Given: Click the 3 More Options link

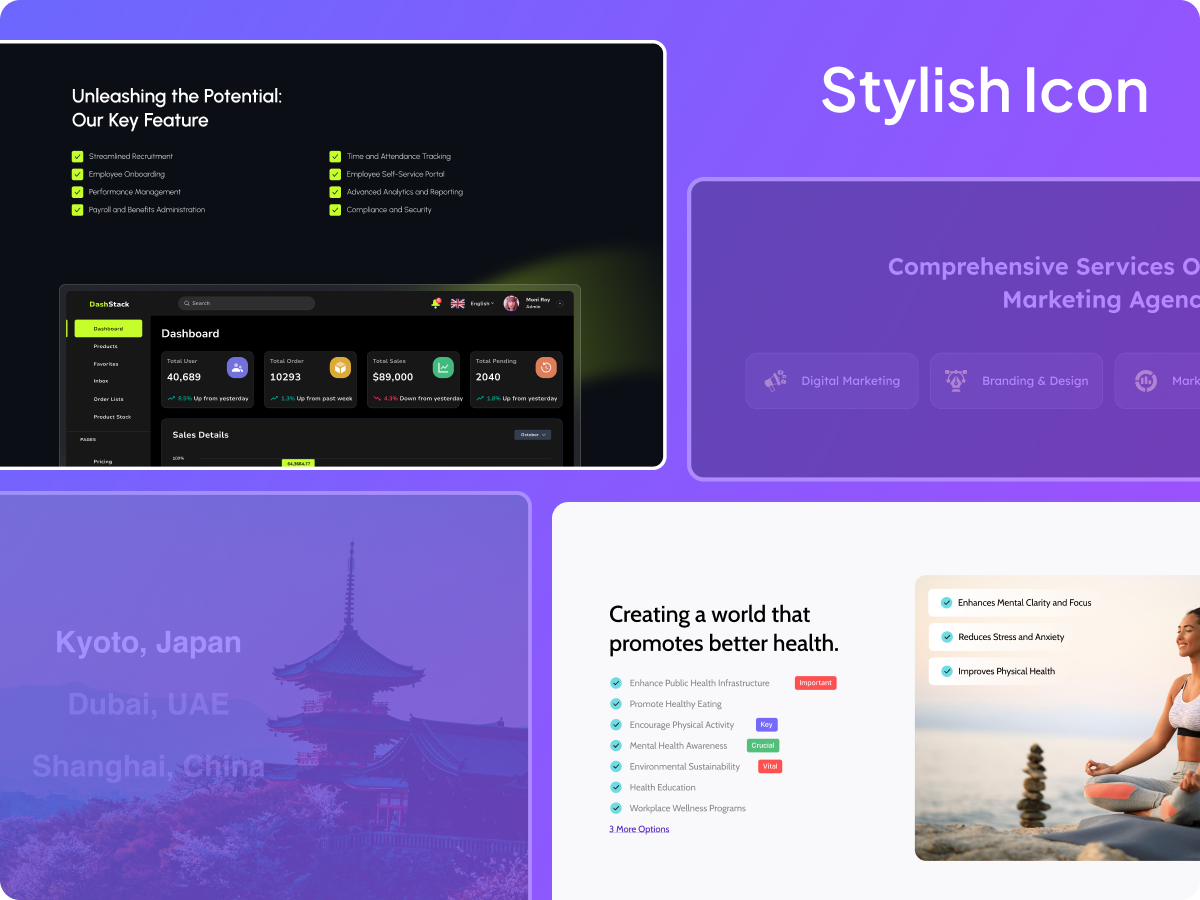Looking at the screenshot, I should pos(638,828).
